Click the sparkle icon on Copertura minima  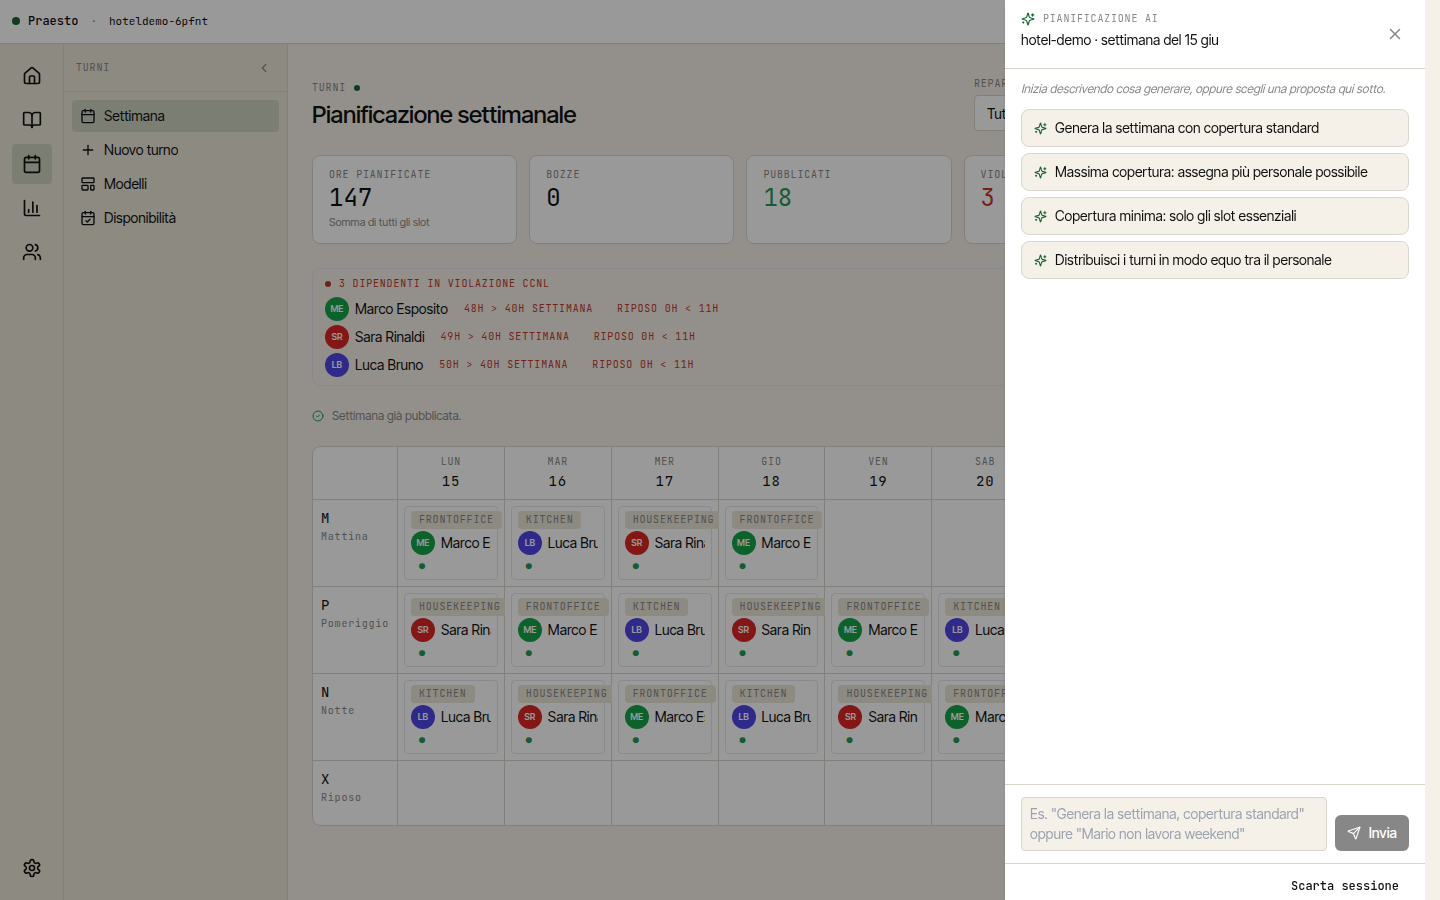(x=1040, y=216)
